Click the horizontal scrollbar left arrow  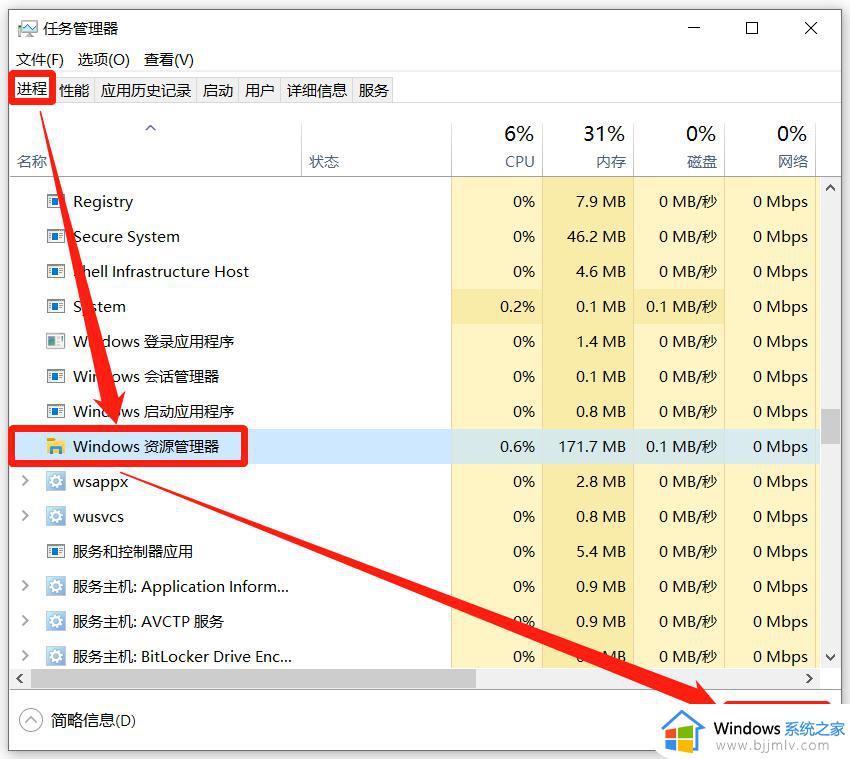coord(20,678)
